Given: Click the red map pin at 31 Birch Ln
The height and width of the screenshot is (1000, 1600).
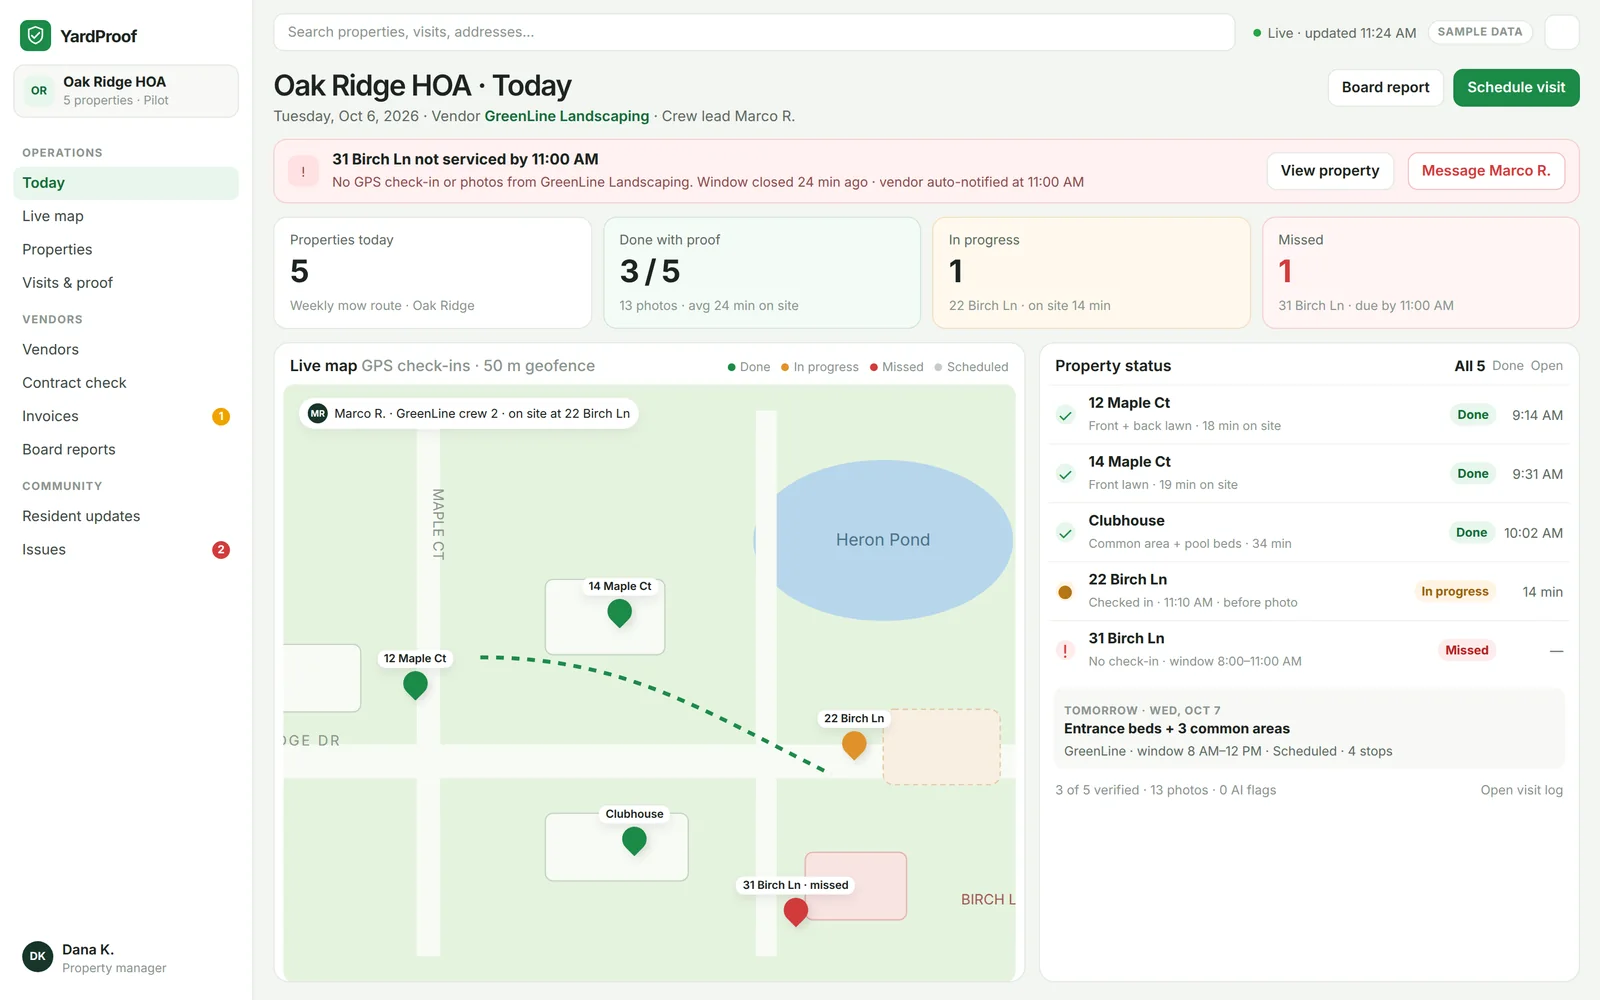Looking at the screenshot, I should point(796,912).
